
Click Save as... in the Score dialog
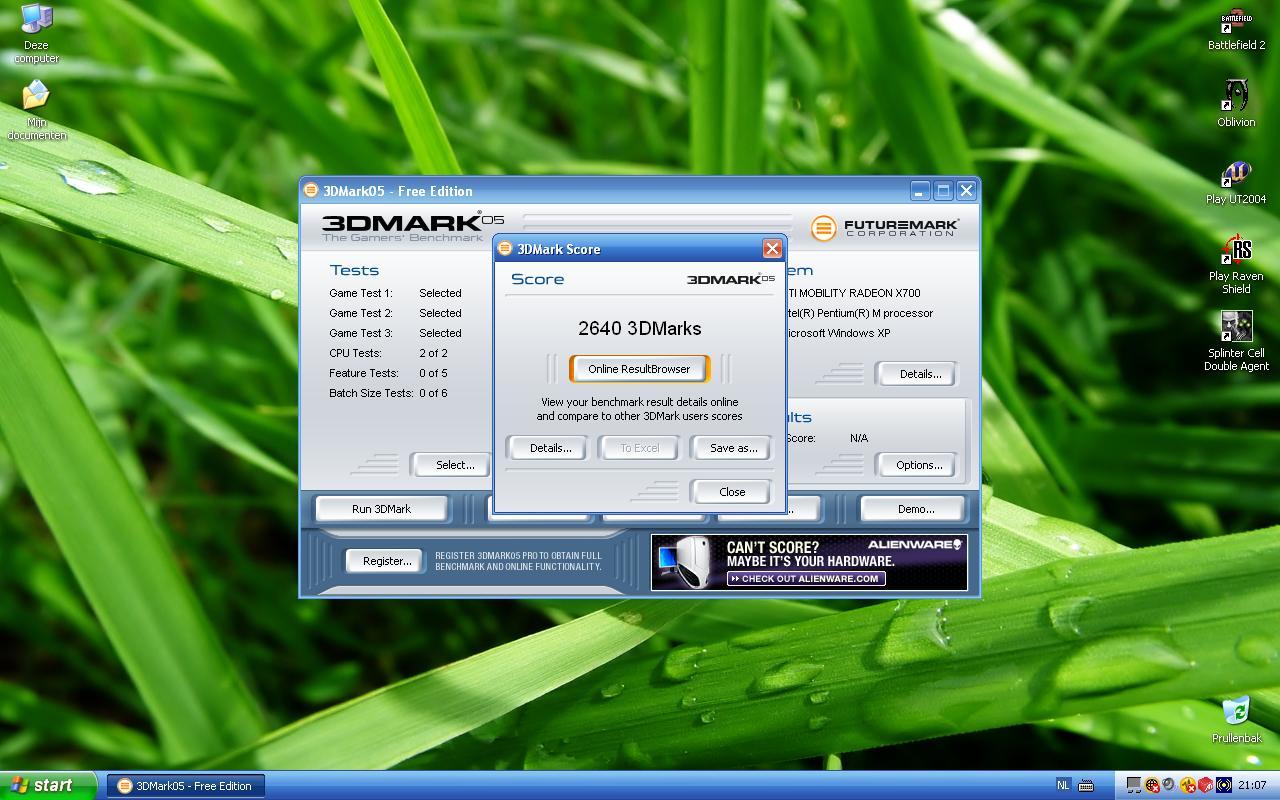pos(733,448)
